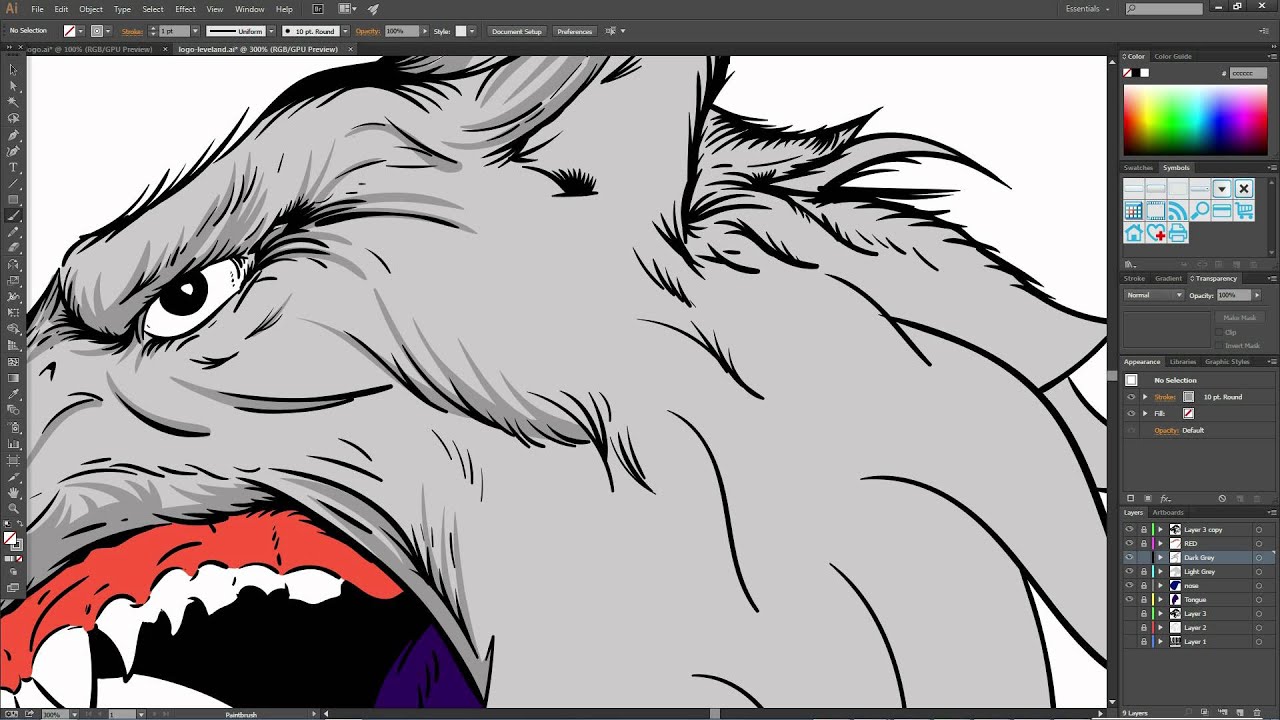Hide the Tongue layer
Screen dimensions: 1280x720
[x=1130, y=599]
